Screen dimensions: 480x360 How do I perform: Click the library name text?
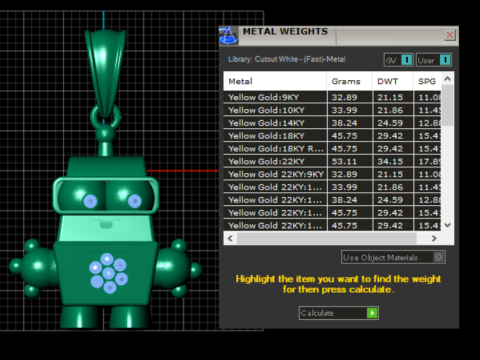pos(287,59)
